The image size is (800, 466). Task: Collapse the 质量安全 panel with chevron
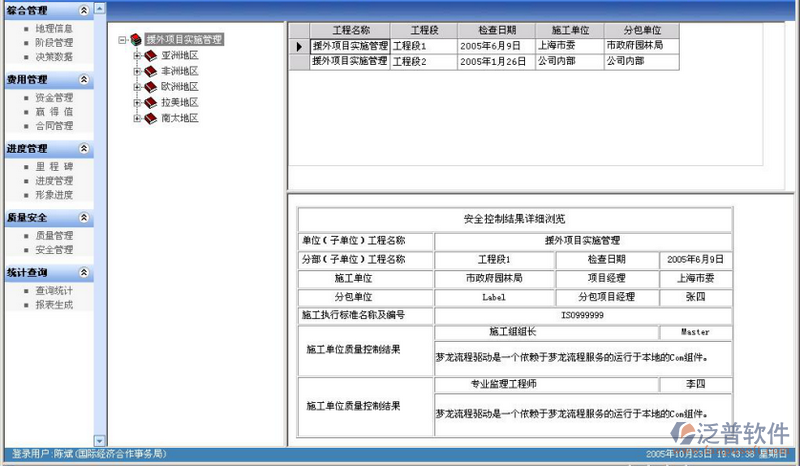pos(85,216)
